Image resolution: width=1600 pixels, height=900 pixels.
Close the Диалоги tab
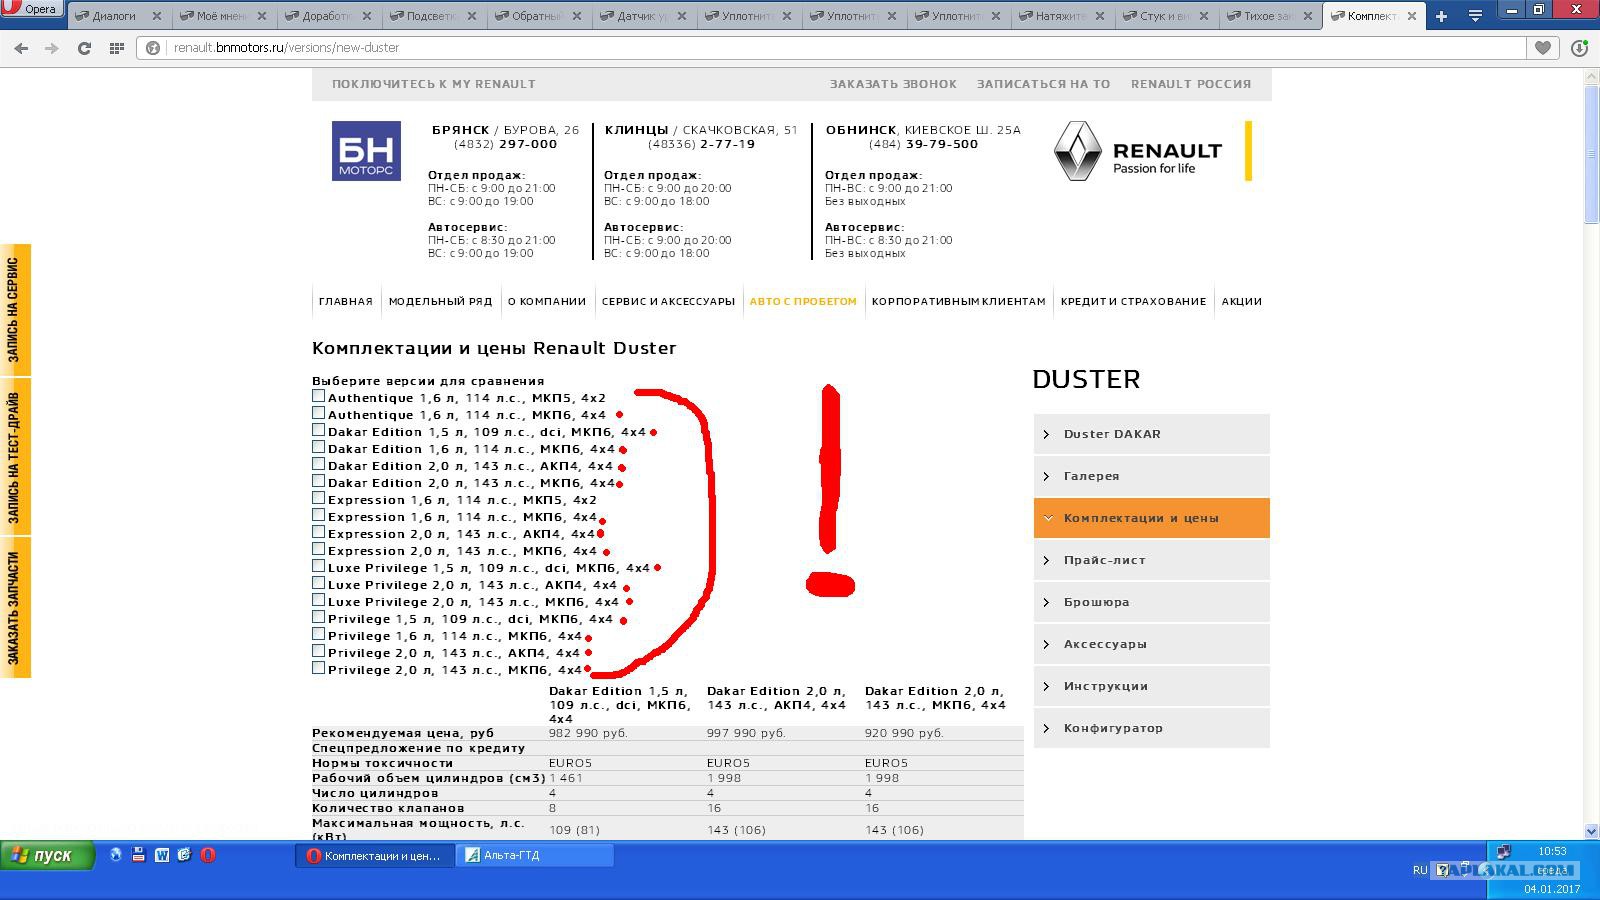(157, 16)
